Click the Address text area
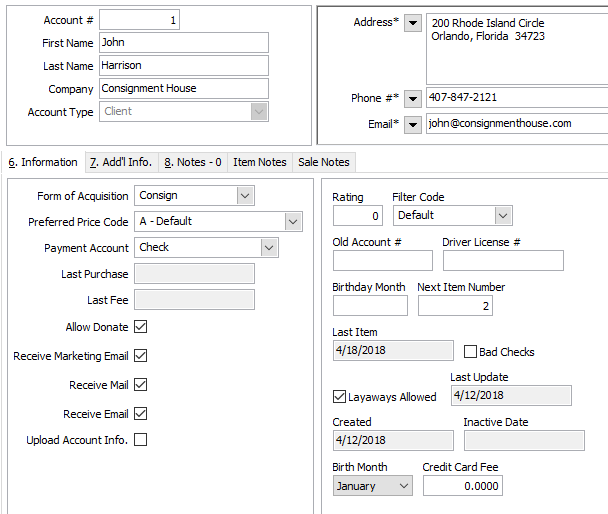This screenshot has width=608, height=514. click(517, 49)
